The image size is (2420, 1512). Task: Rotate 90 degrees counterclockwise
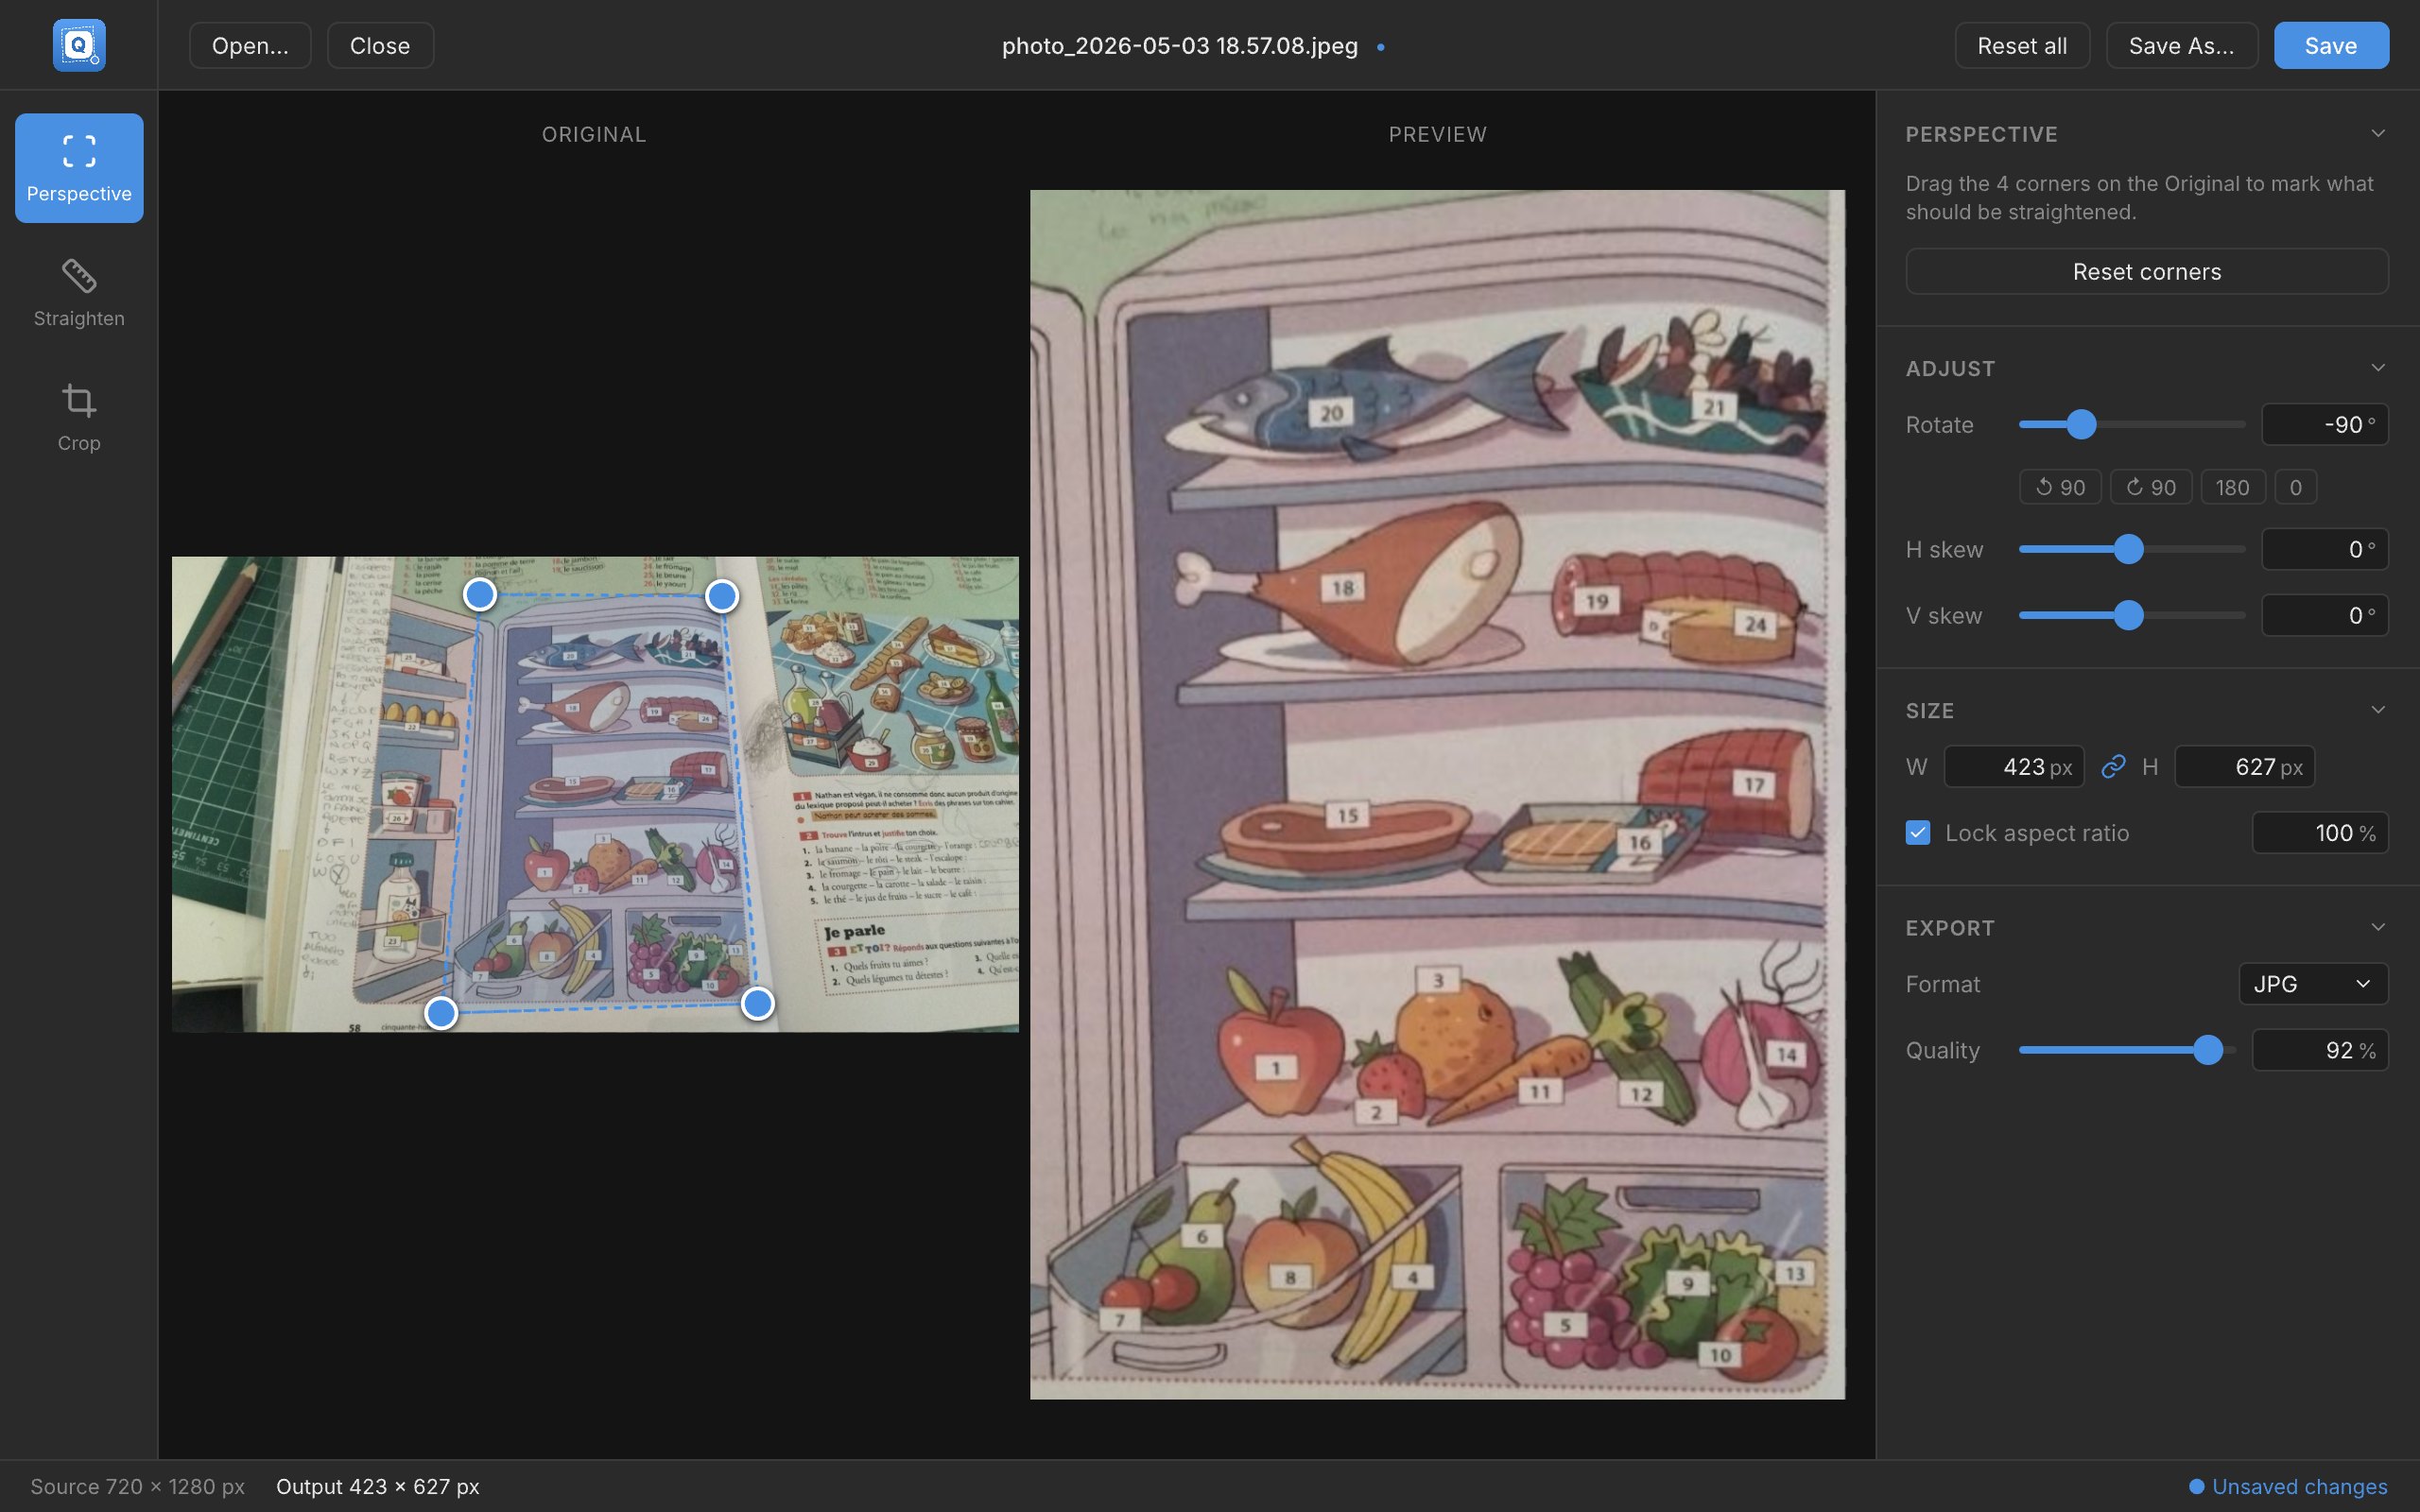pos(2060,487)
